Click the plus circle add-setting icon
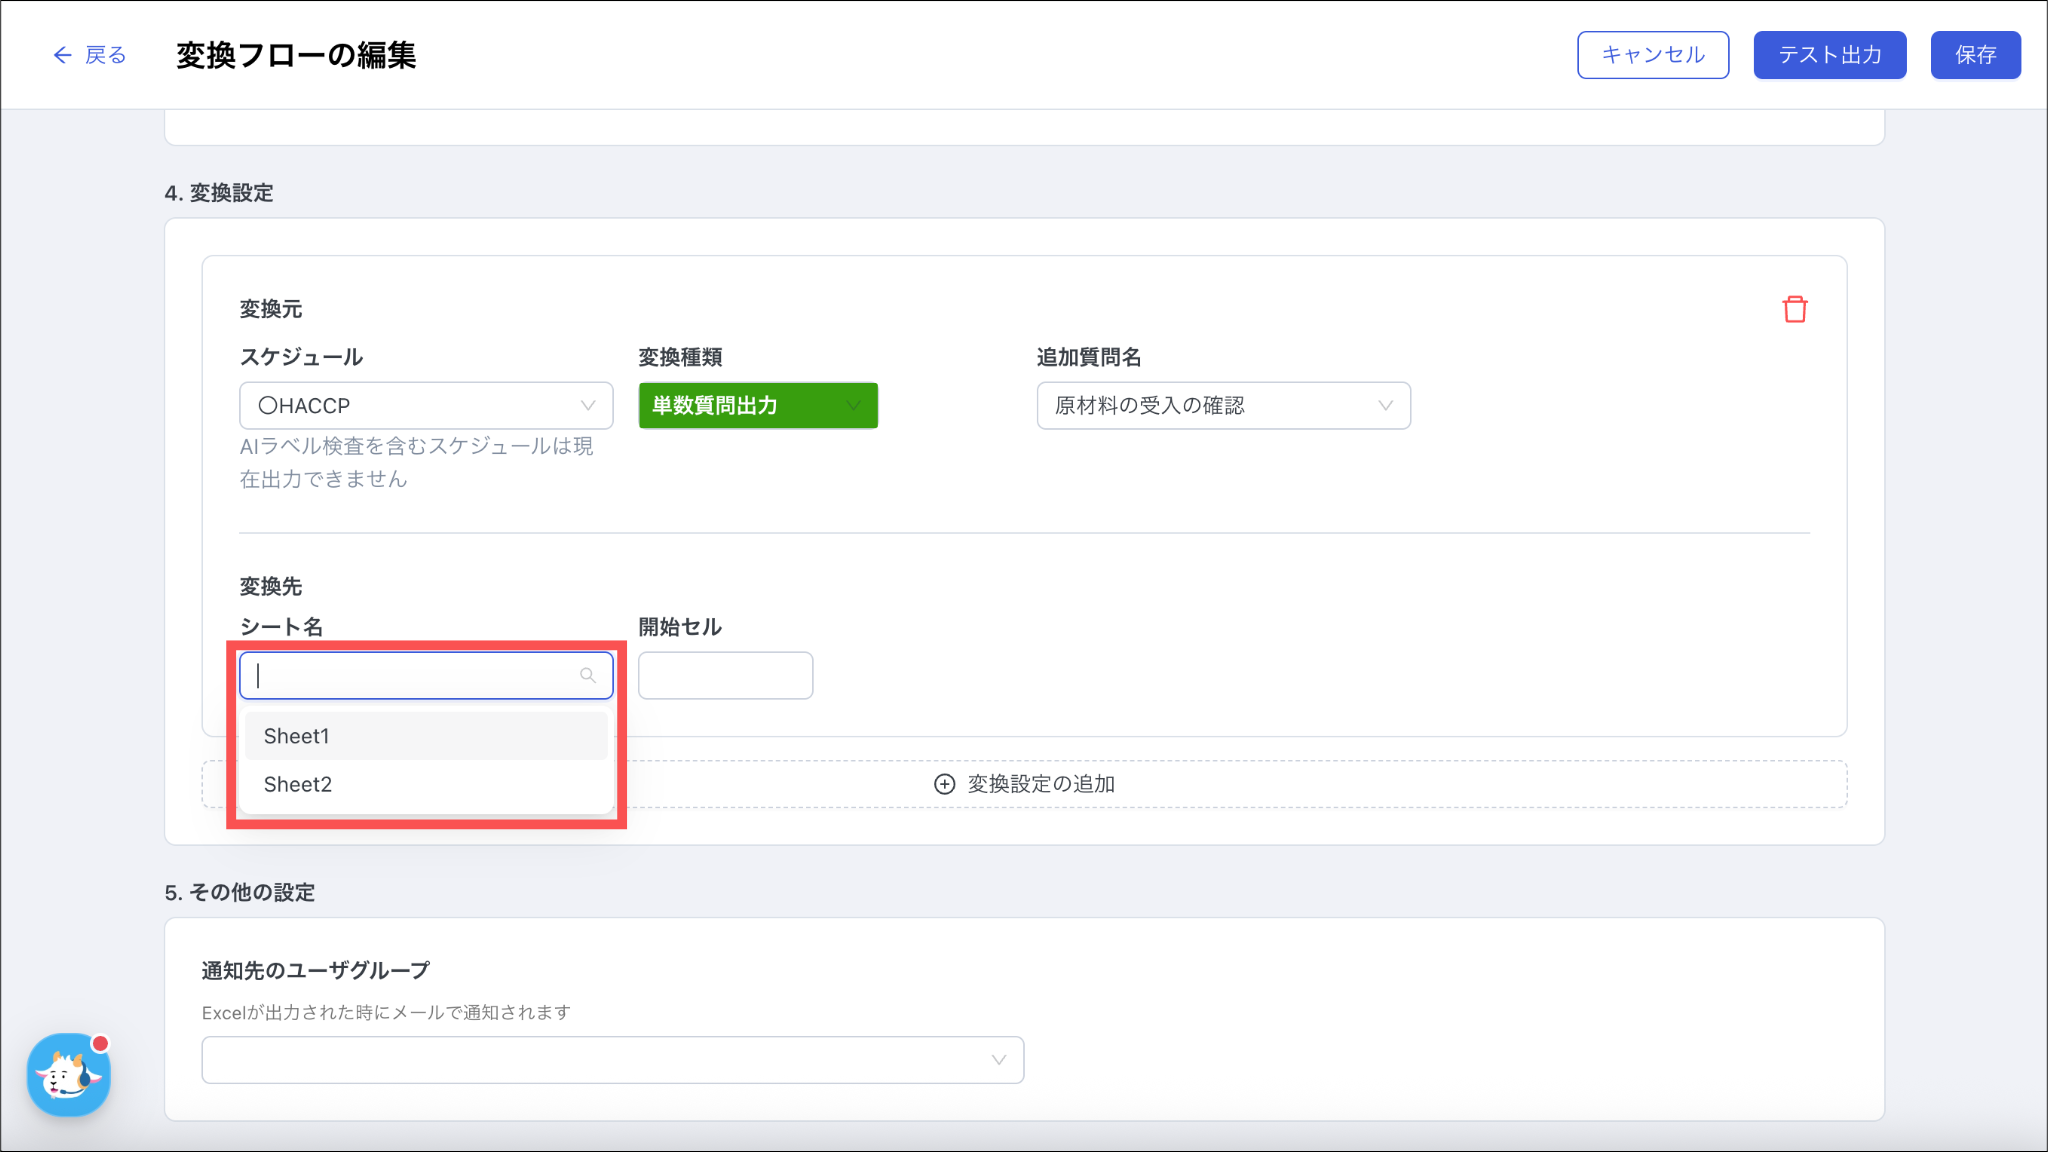Screen dimensions: 2048x1152 pyautogui.click(x=944, y=784)
